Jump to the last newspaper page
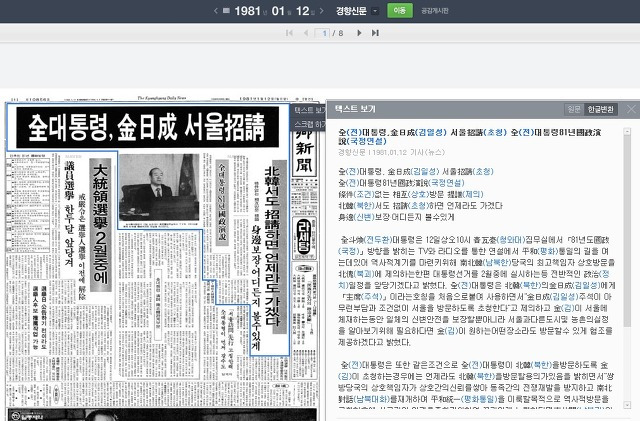 tap(375, 33)
